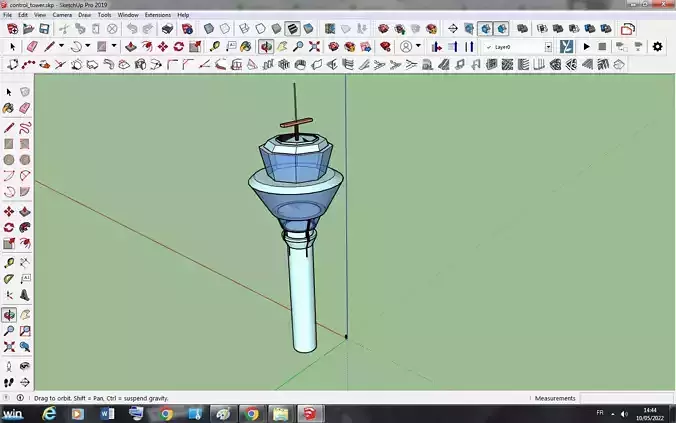
Task: Switch to Shaded With Textures style
Action: click(292, 29)
